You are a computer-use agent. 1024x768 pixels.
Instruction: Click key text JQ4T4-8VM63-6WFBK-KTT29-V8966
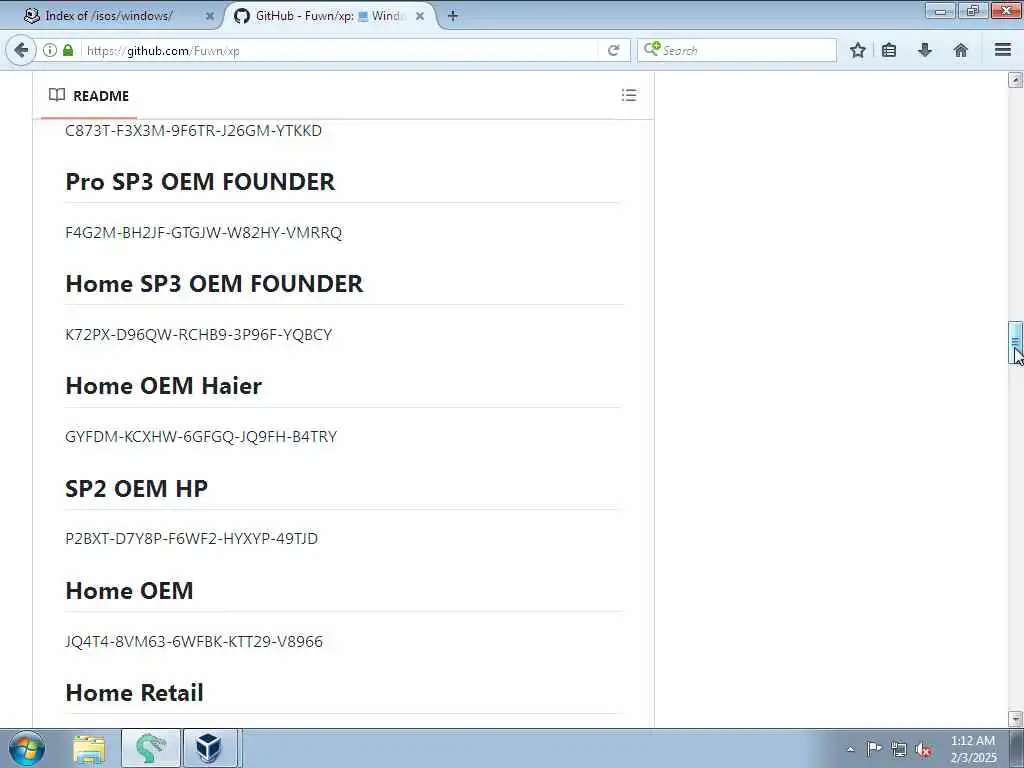(x=194, y=641)
